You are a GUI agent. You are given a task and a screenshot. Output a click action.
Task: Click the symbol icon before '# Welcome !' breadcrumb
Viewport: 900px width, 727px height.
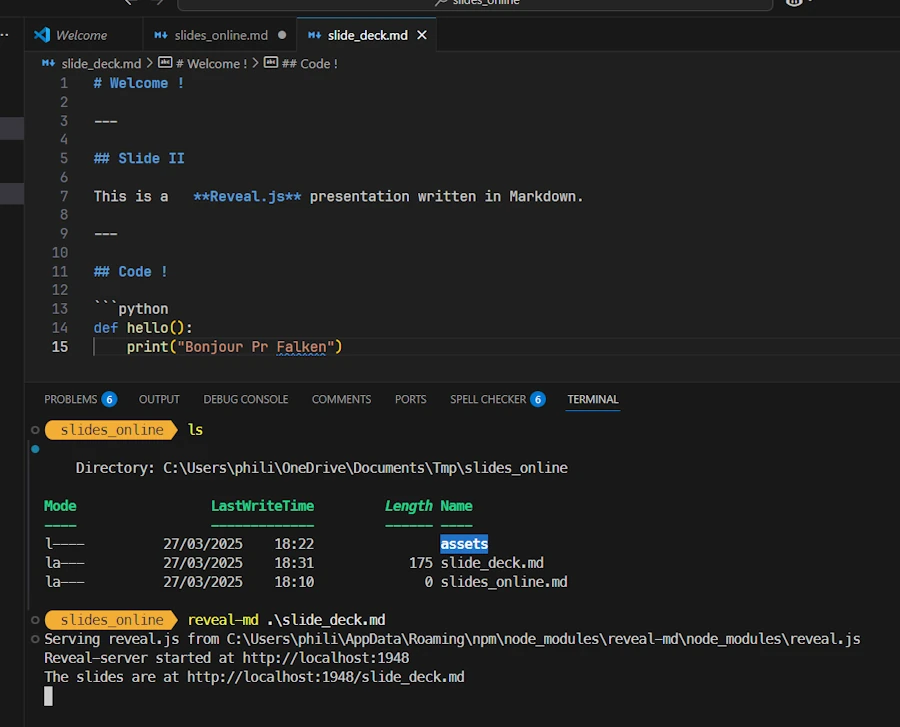point(165,63)
